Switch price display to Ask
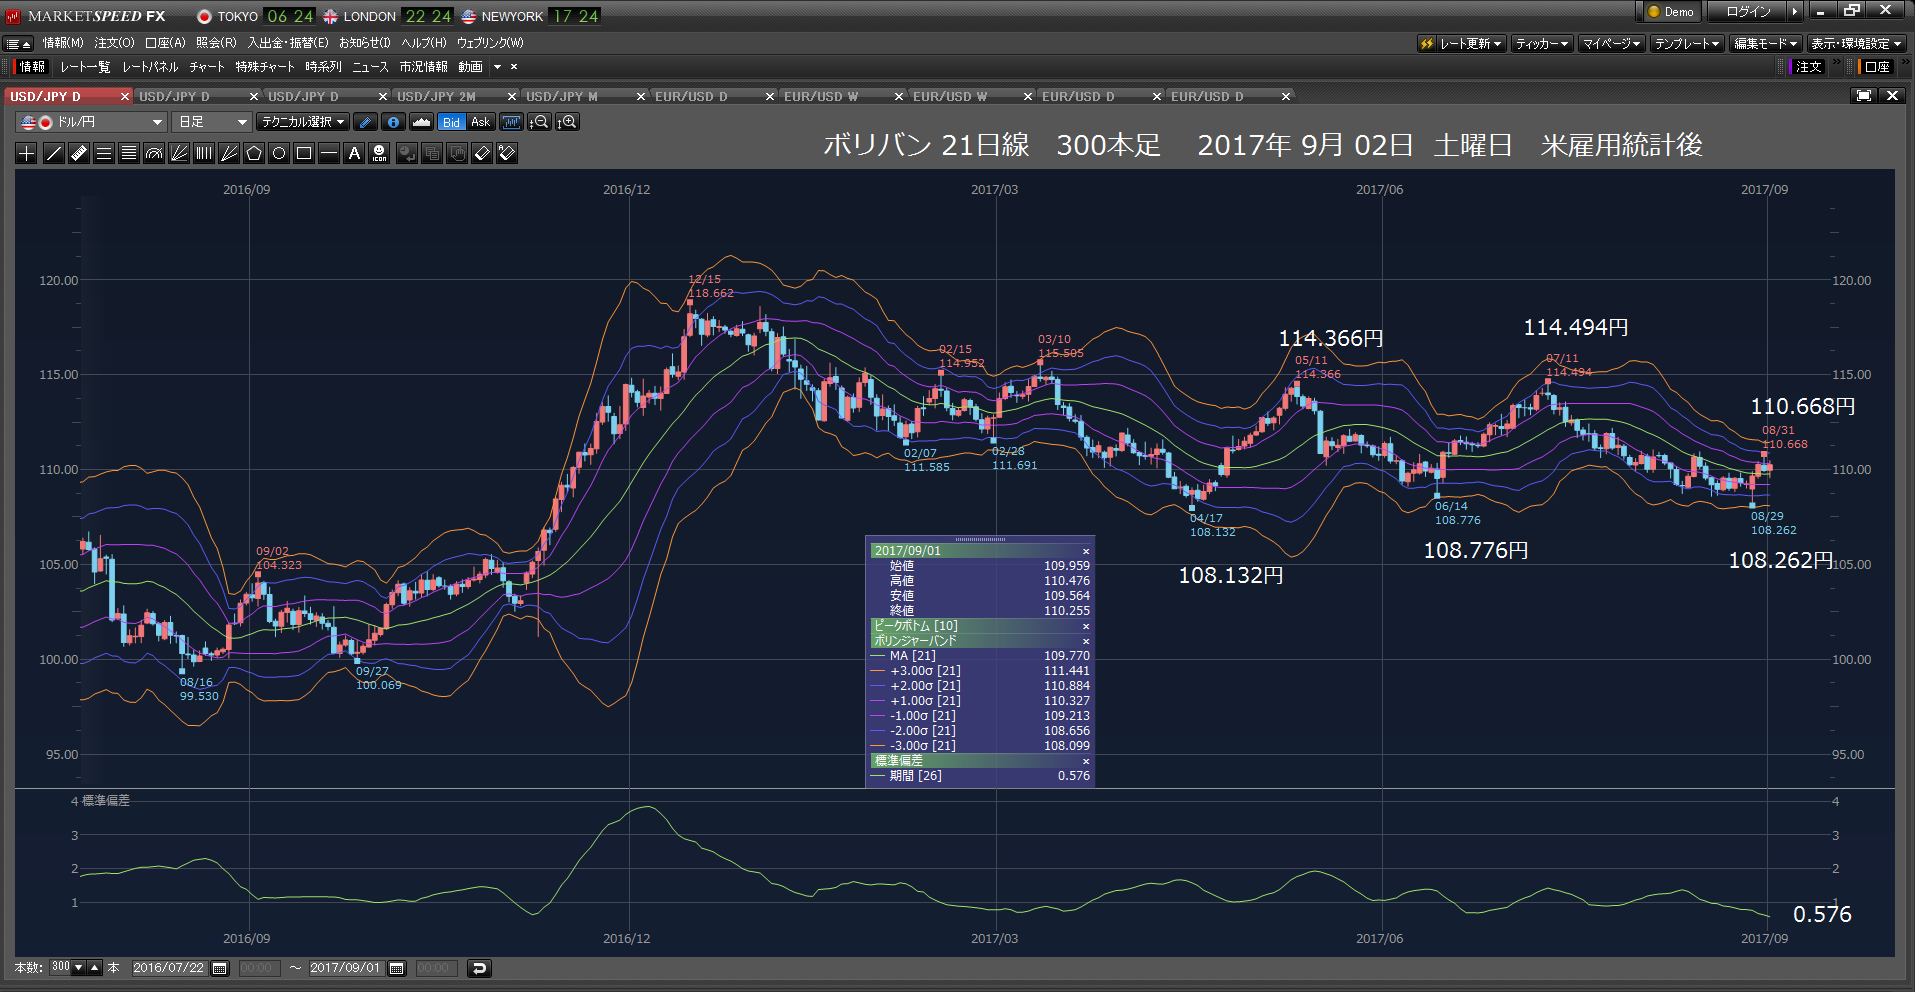 pos(481,122)
